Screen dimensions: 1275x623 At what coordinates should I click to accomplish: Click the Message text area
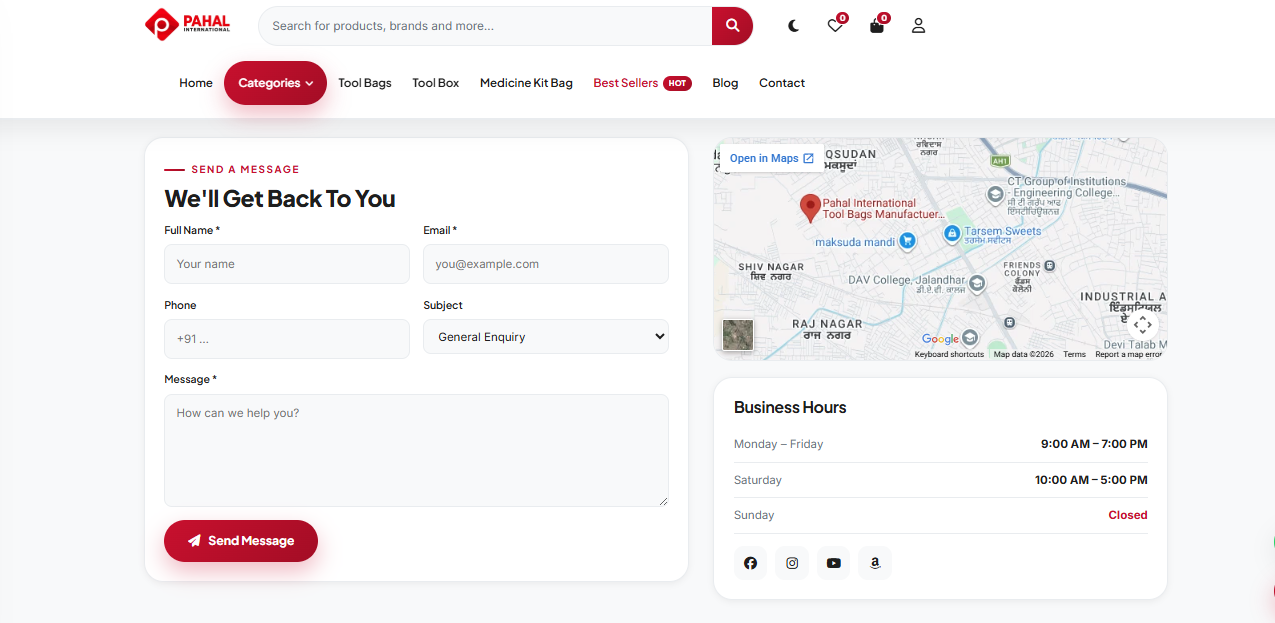(x=416, y=450)
